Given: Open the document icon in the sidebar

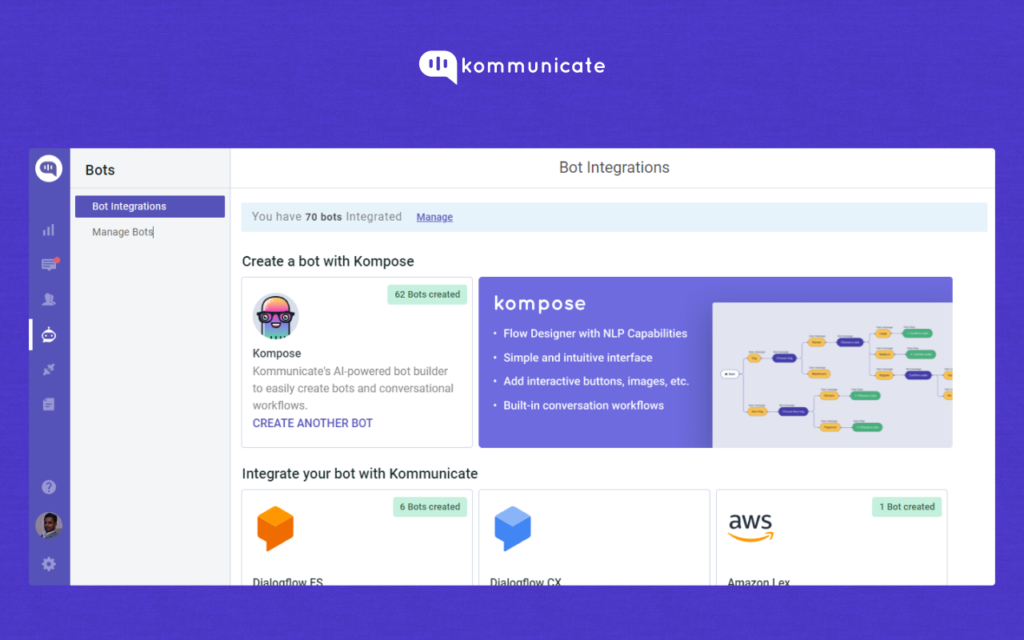Looking at the screenshot, I should pos(49,404).
